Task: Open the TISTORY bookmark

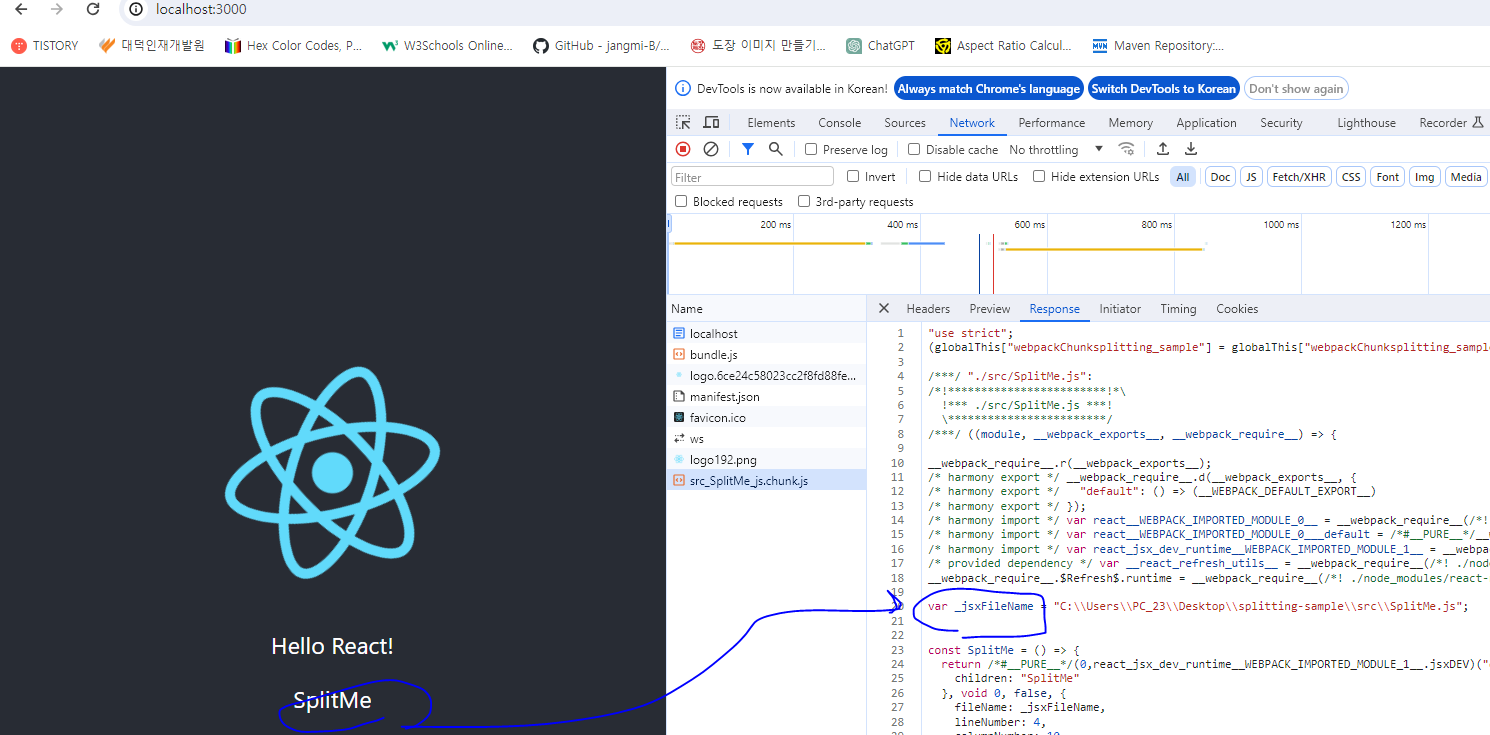Action: pos(45,46)
